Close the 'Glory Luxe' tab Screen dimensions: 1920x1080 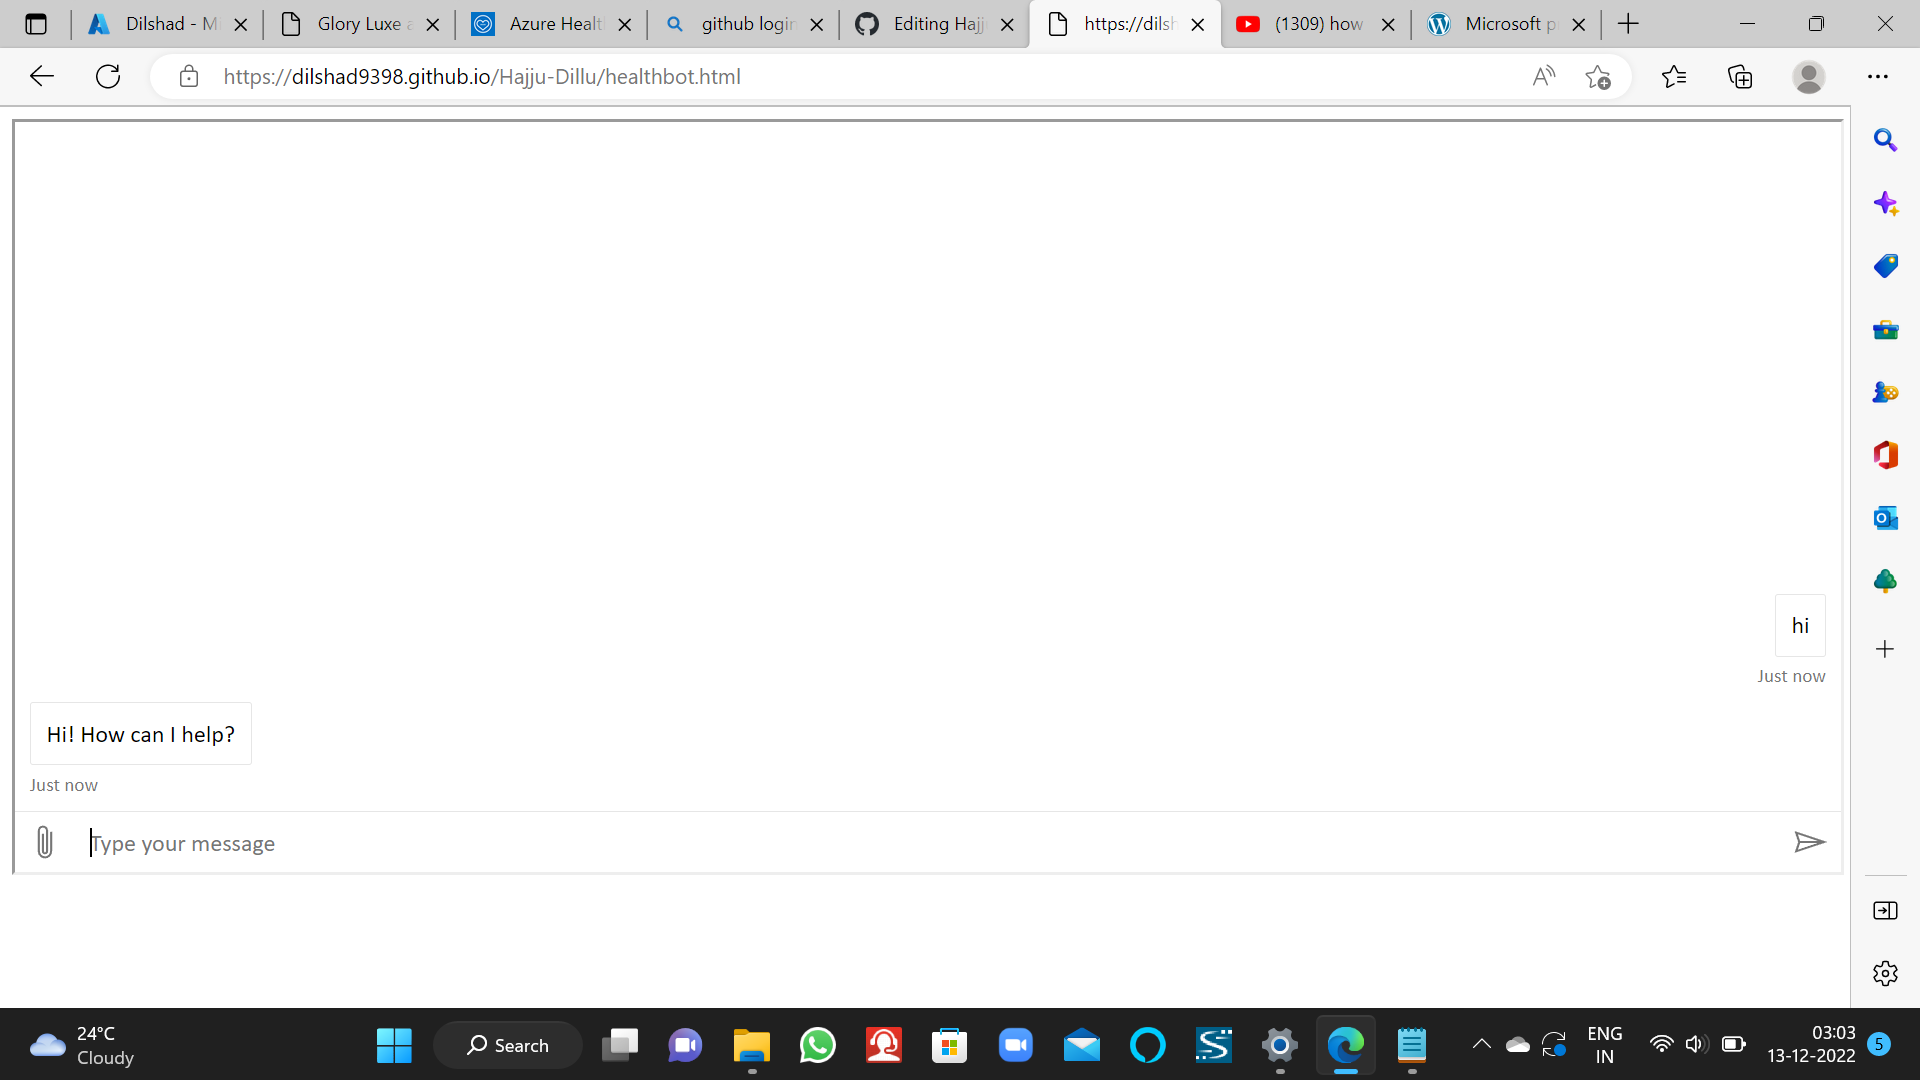[x=433, y=25]
